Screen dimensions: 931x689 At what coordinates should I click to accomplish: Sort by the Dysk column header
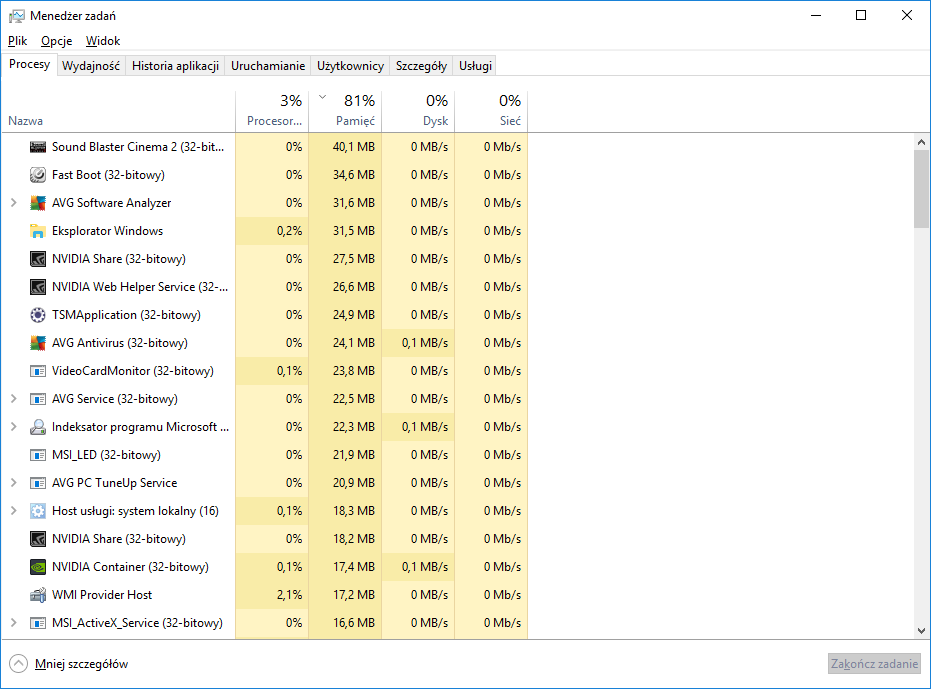[418, 112]
